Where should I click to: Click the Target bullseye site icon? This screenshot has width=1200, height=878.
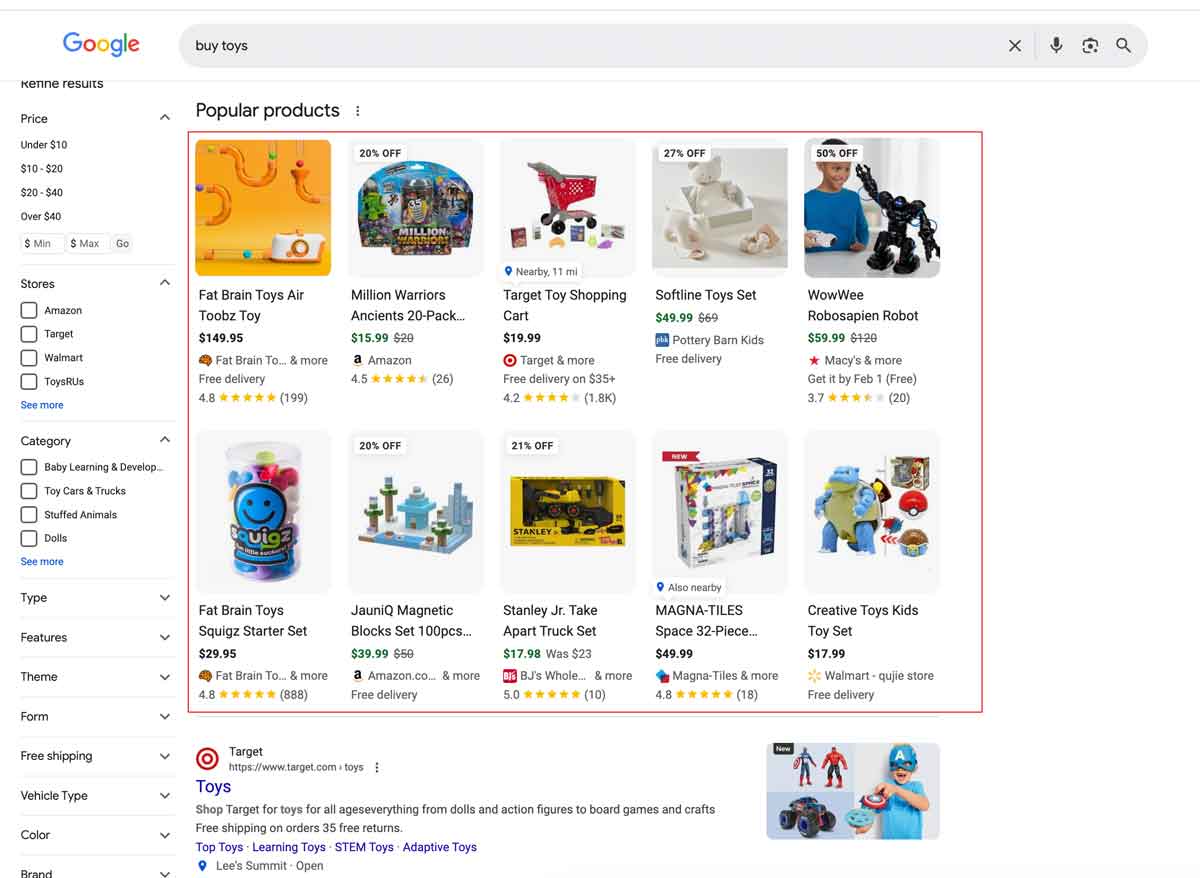207,758
